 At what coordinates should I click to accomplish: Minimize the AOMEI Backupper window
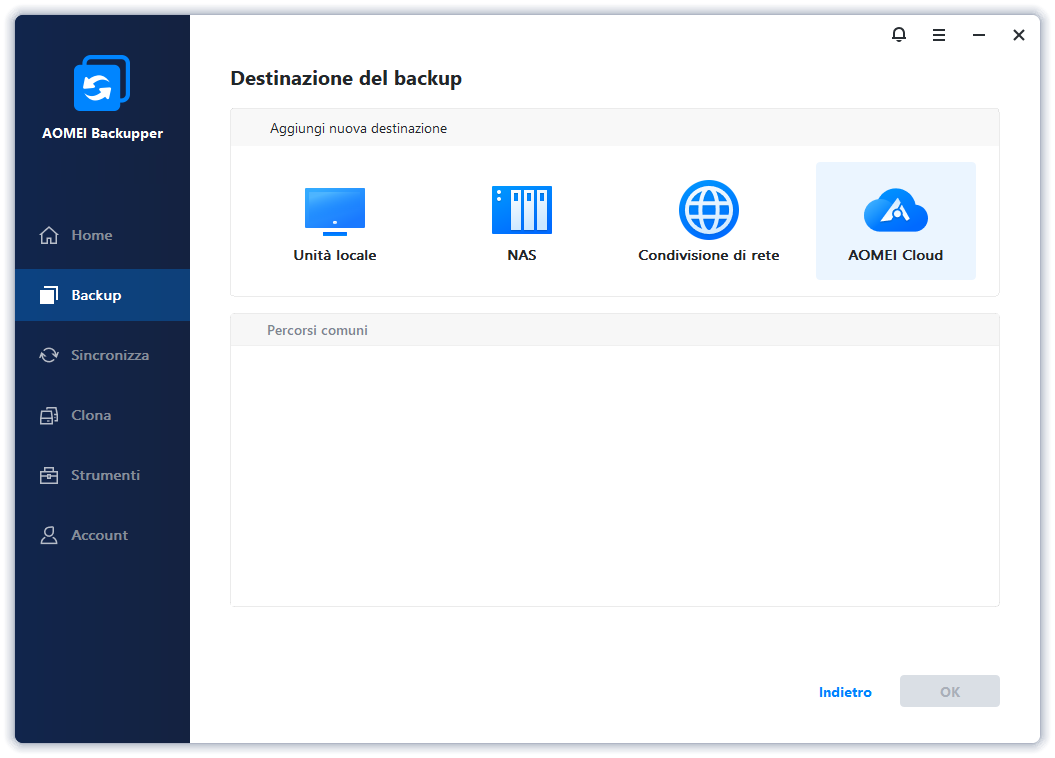(x=979, y=35)
